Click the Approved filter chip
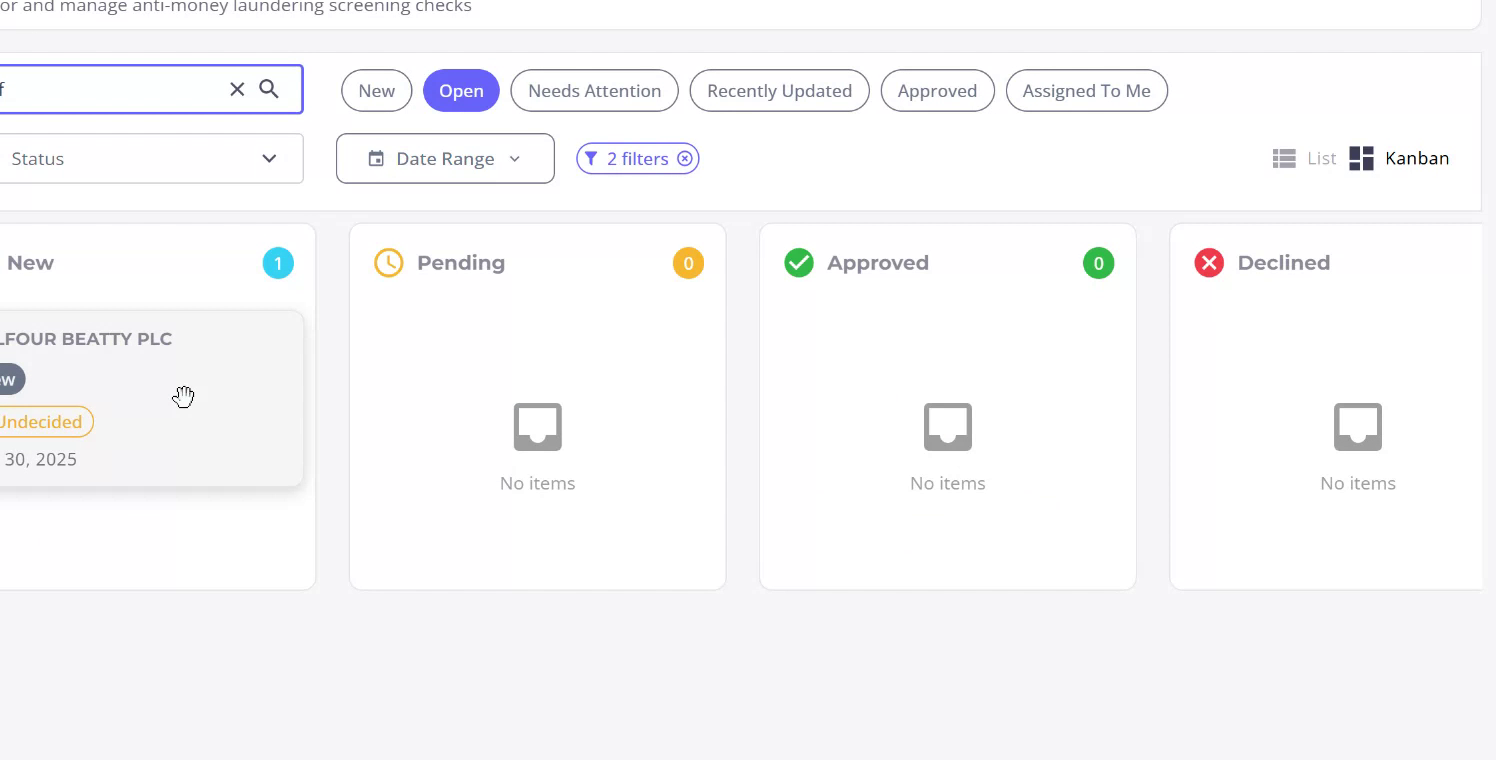Viewport: 1496px width, 760px height. click(x=937, y=91)
